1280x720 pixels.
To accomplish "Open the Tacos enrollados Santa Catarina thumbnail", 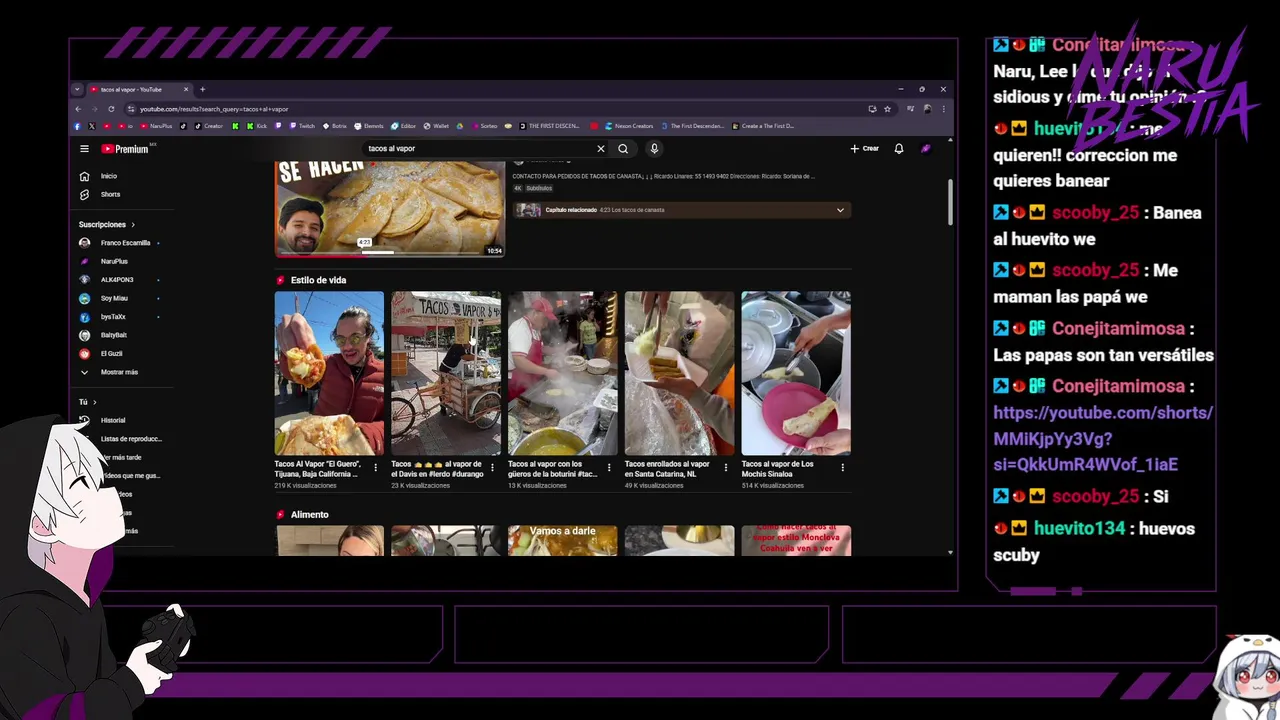I will point(679,373).
